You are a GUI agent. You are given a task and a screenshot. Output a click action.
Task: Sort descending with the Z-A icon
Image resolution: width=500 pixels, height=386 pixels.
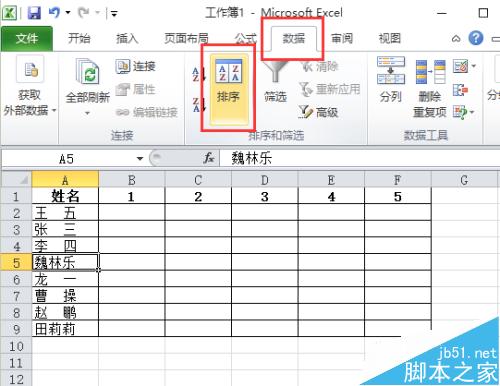[x=199, y=104]
